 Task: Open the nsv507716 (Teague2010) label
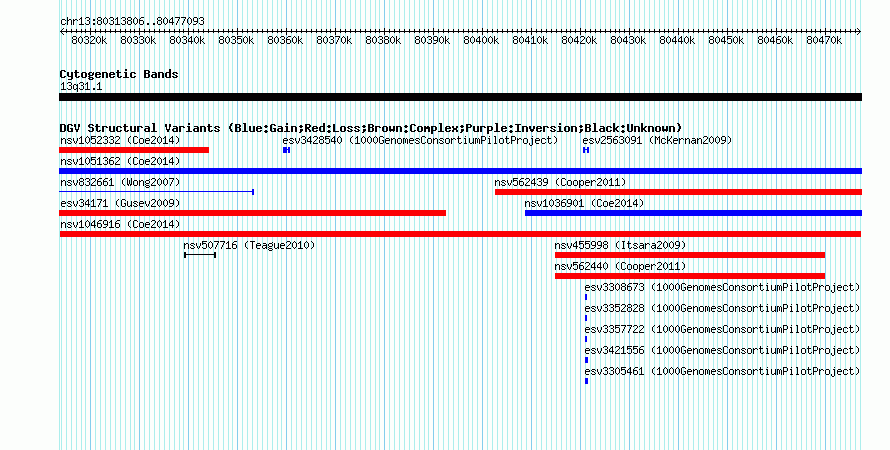(249, 245)
